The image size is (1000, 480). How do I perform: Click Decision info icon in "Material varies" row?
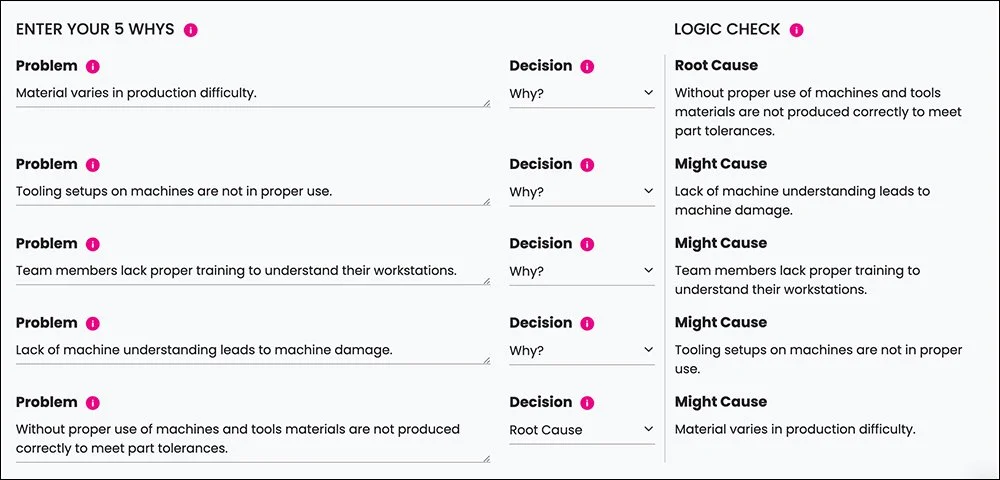(587, 66)
